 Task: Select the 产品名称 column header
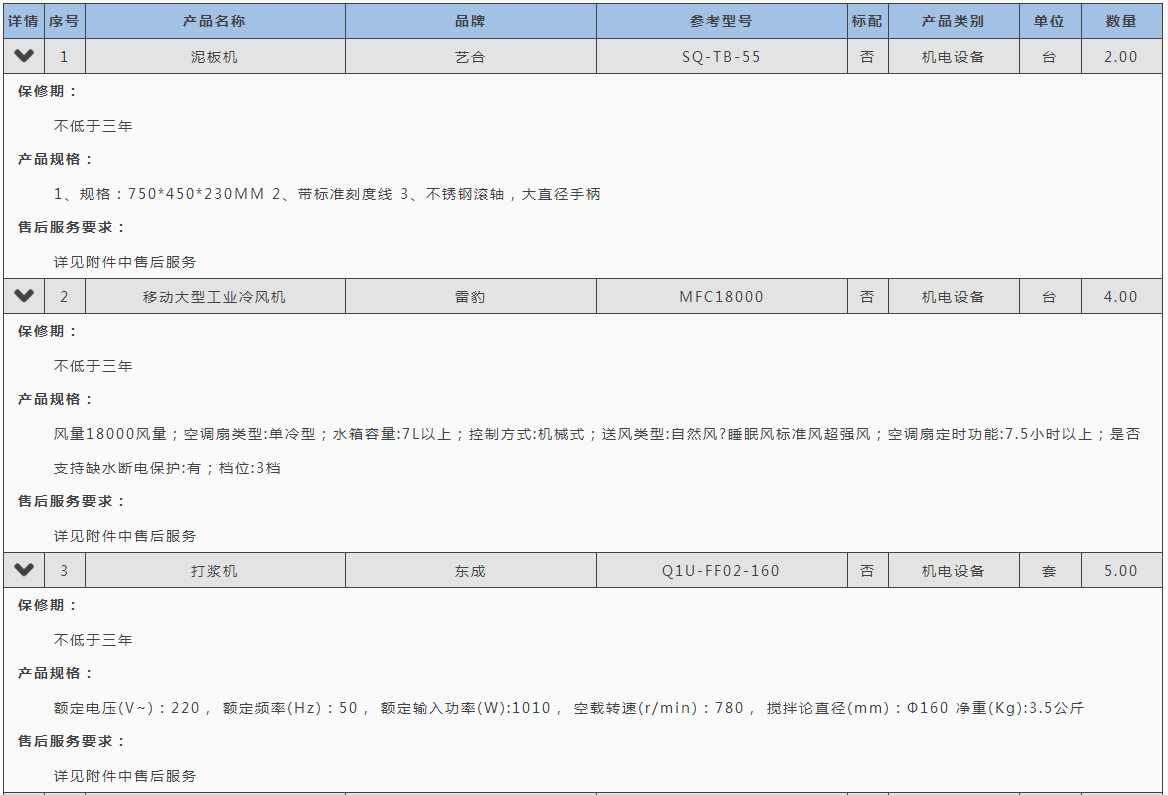[x=214, y=21]
